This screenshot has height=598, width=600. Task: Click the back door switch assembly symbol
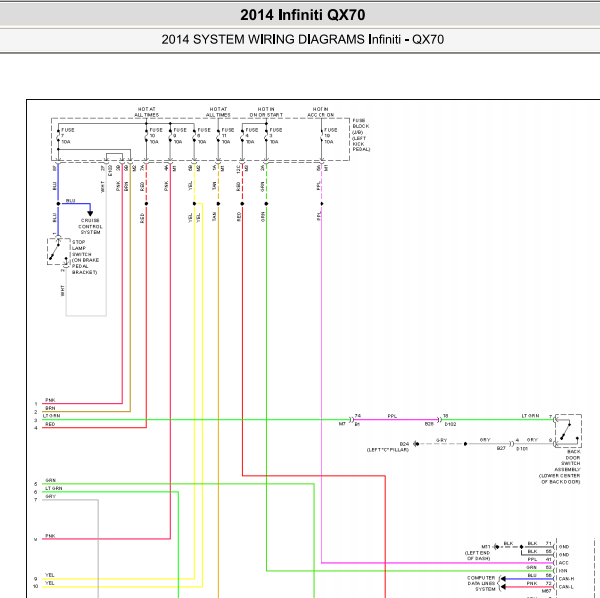569,431
